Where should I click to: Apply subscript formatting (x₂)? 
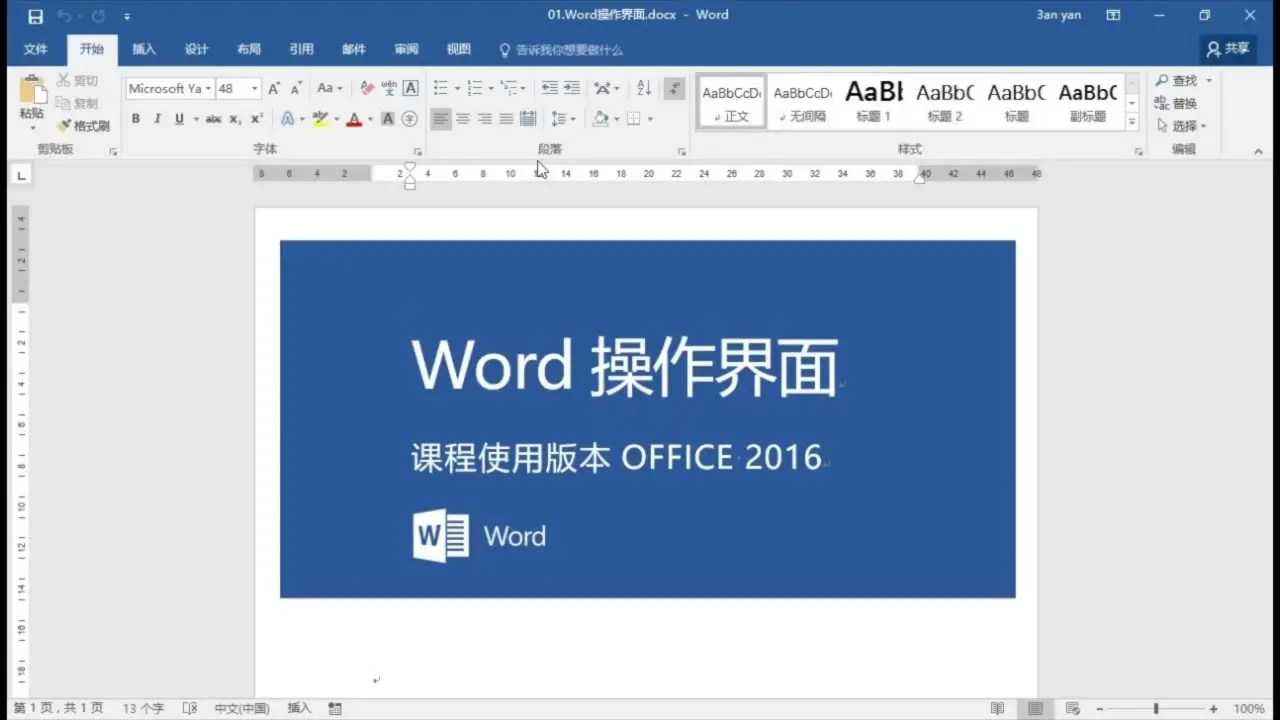[x=235, y=119]
